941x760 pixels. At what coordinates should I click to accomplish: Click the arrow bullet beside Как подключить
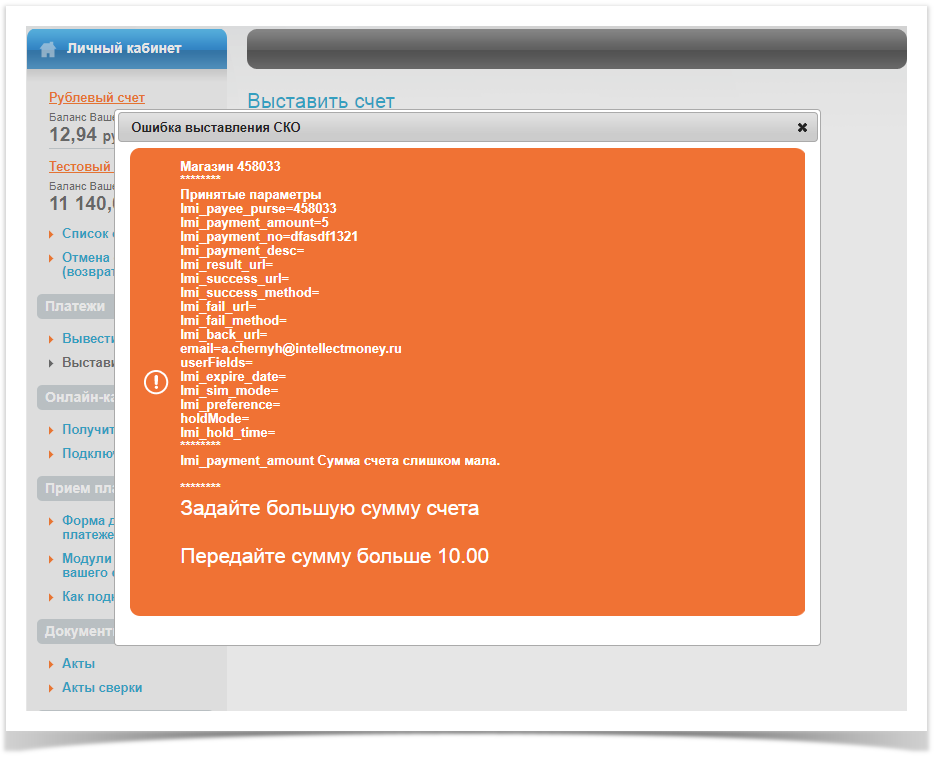click(x=52, y=598)
